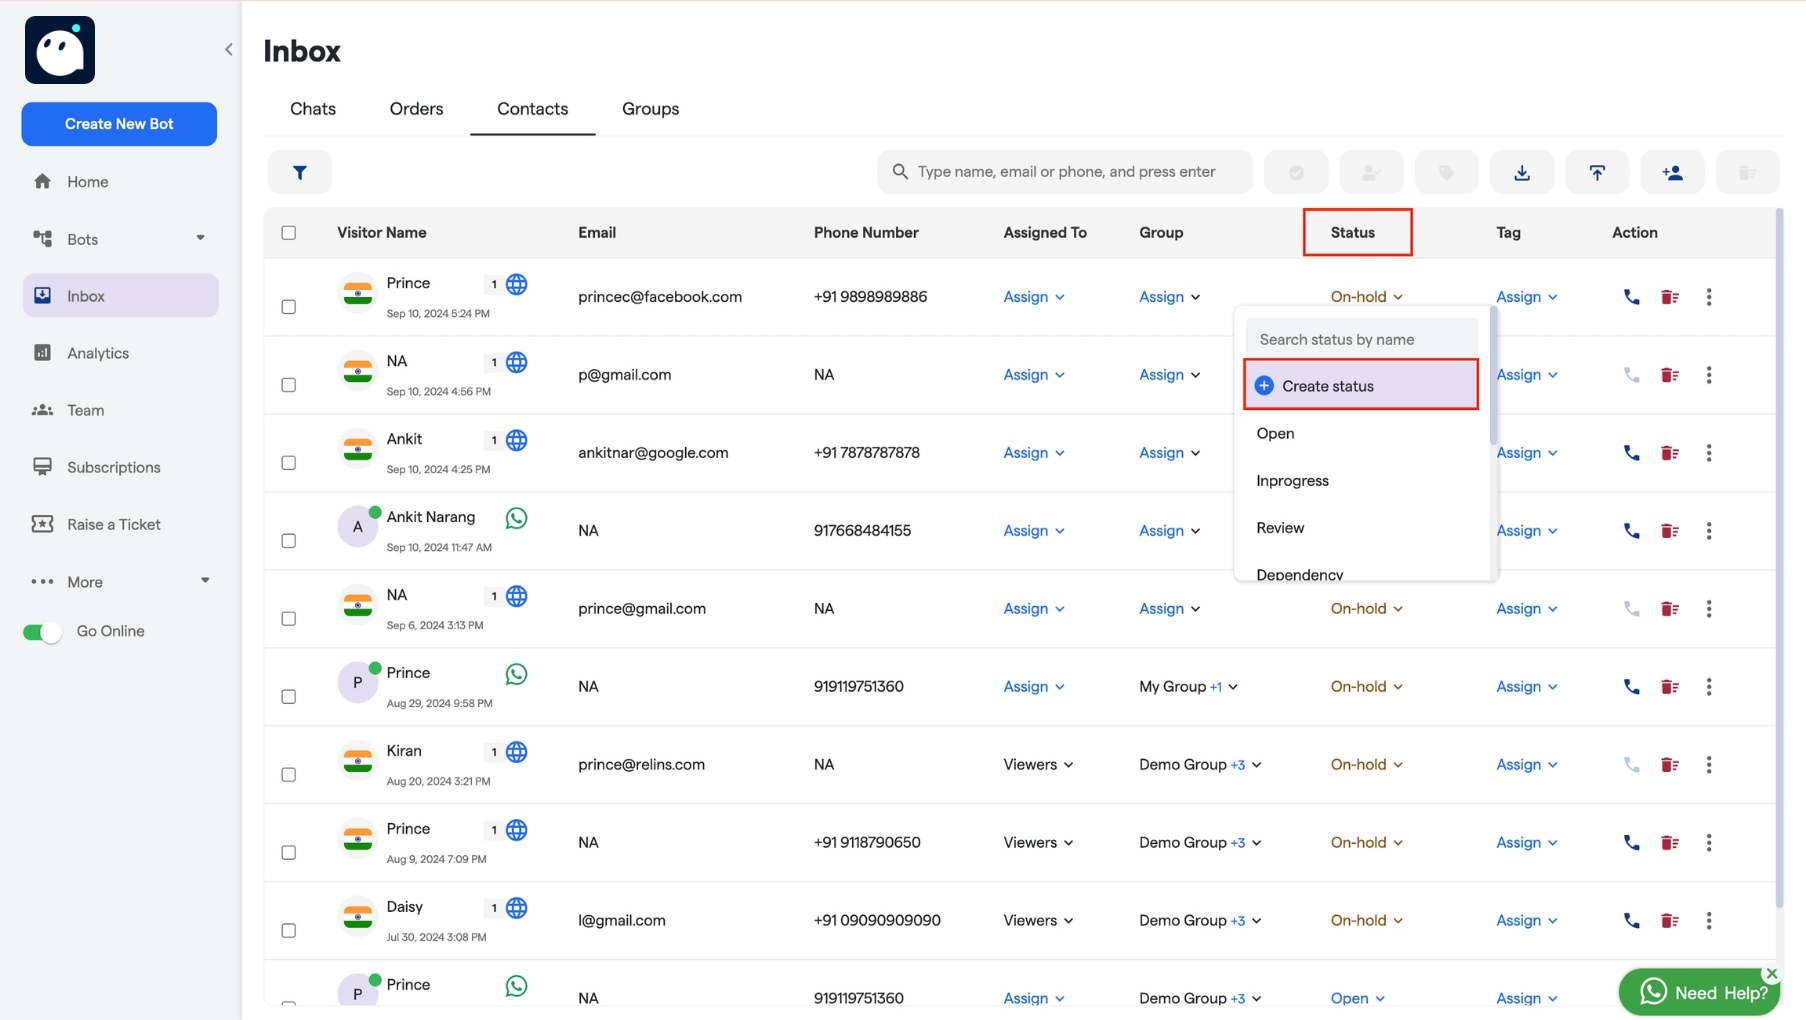Open more options for Ankit row

[1709, 453]
